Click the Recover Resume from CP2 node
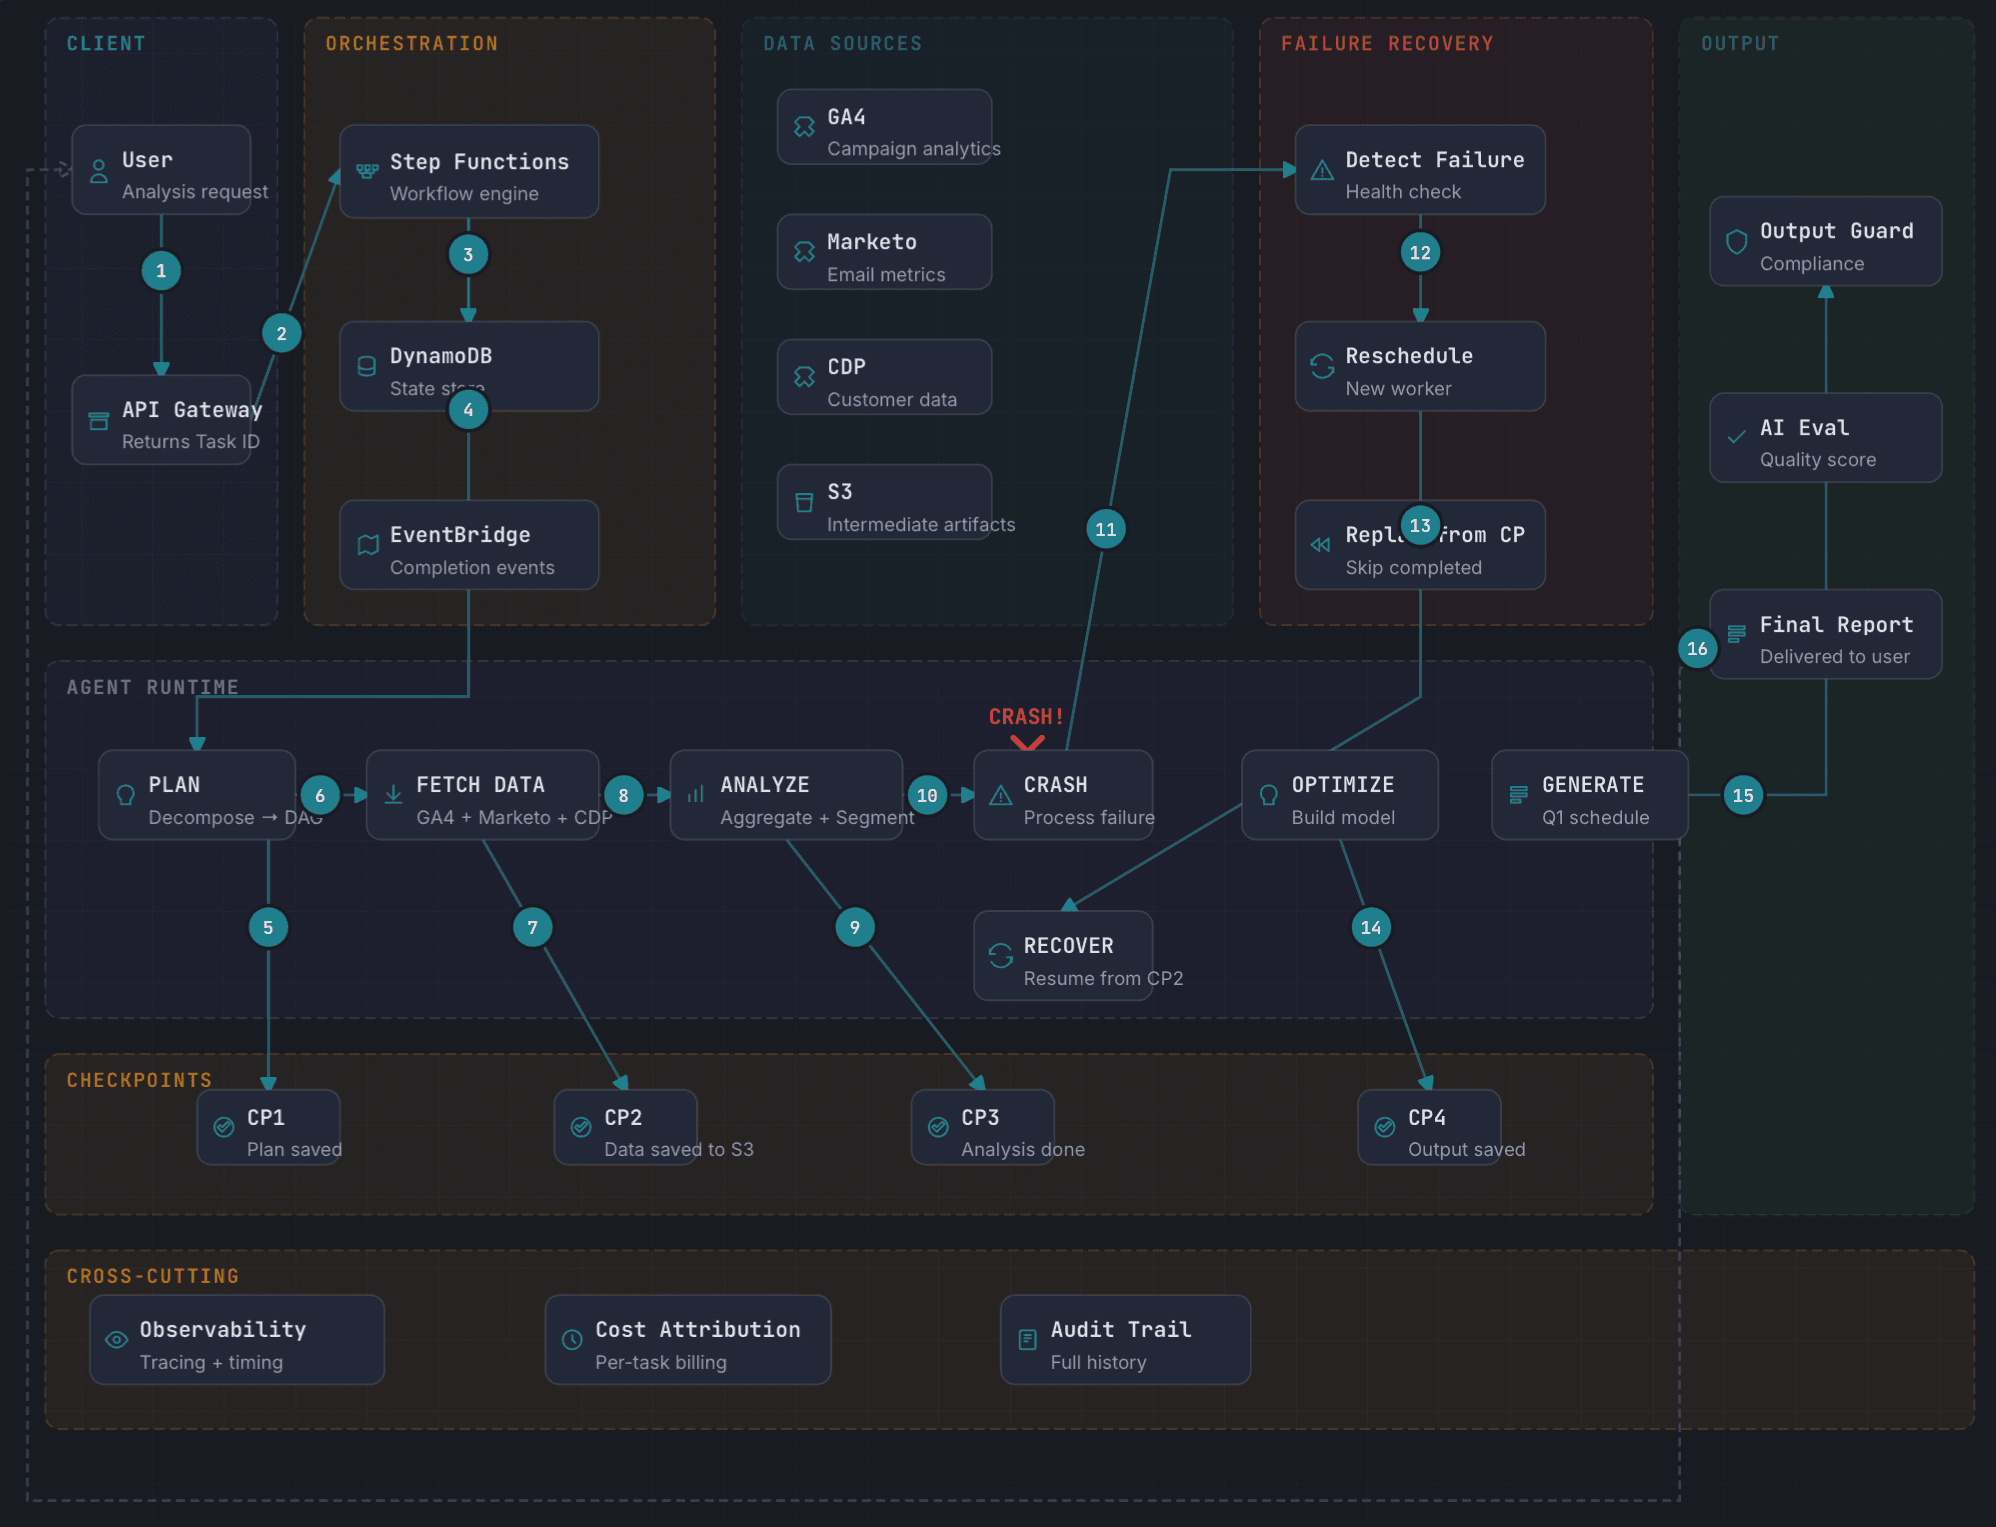Image resolution: width=1996 pixels, height=1527 pixels. pos(1063,956)
